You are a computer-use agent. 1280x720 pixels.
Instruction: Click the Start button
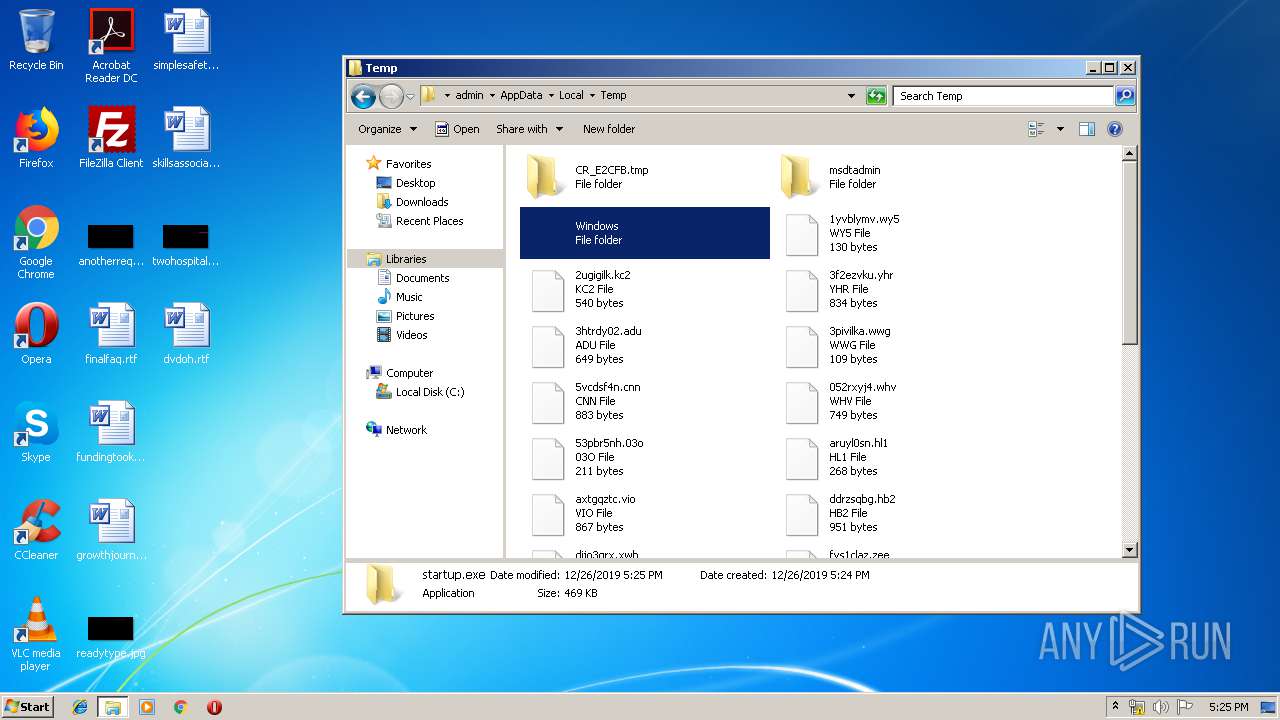pos(27,706)
